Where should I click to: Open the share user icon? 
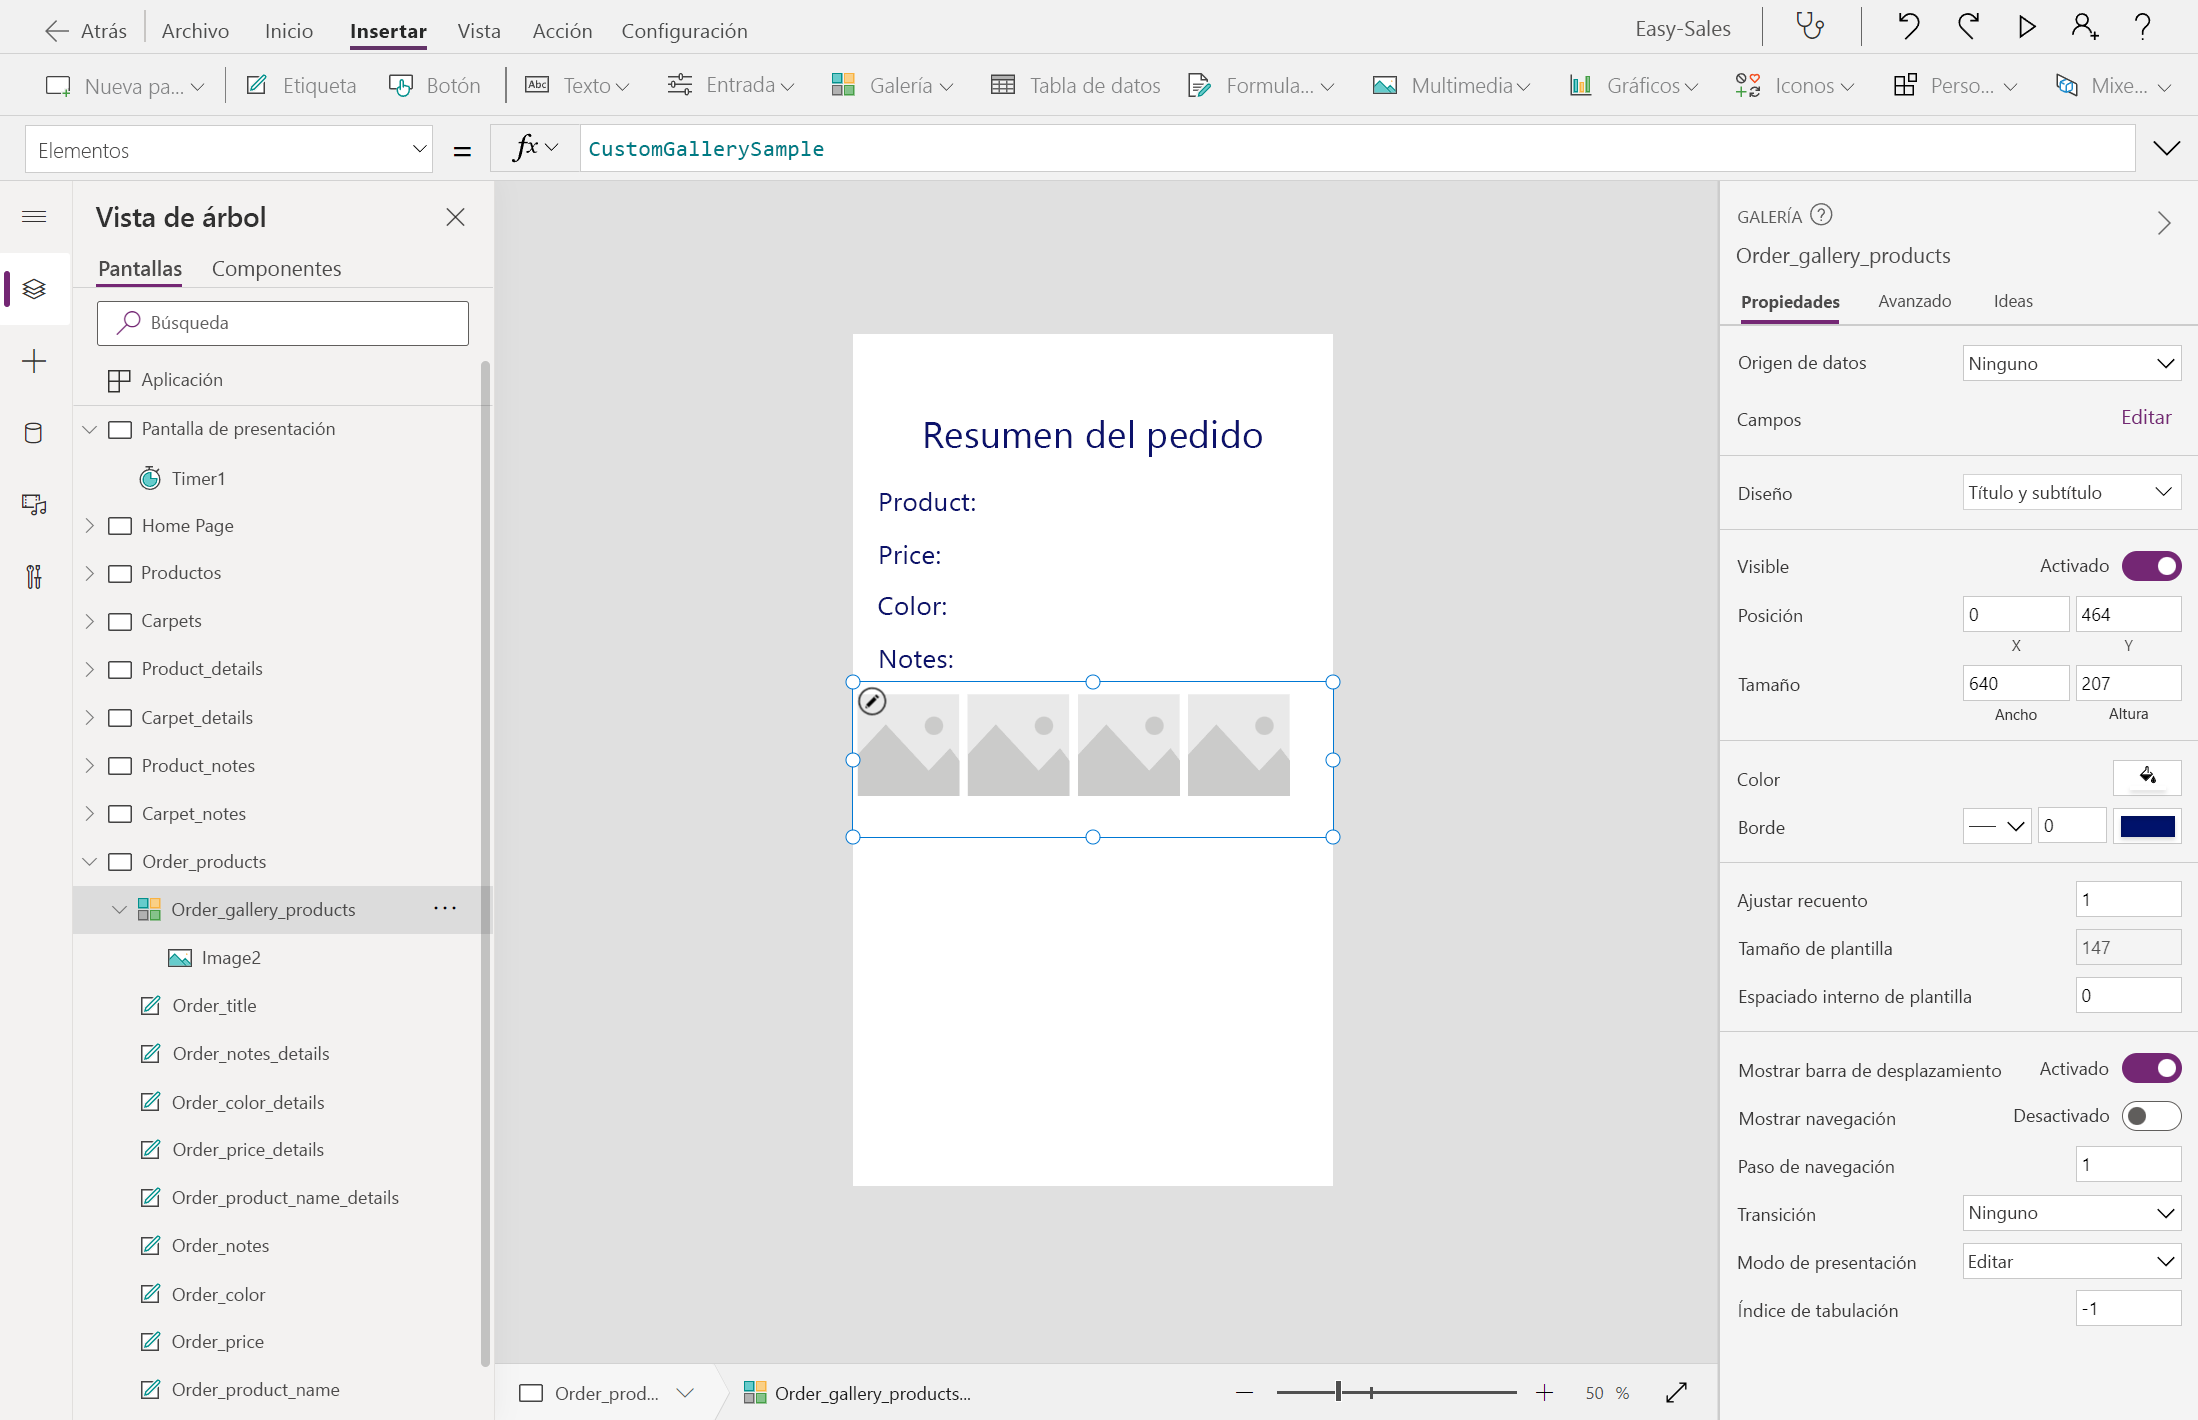2085,27
